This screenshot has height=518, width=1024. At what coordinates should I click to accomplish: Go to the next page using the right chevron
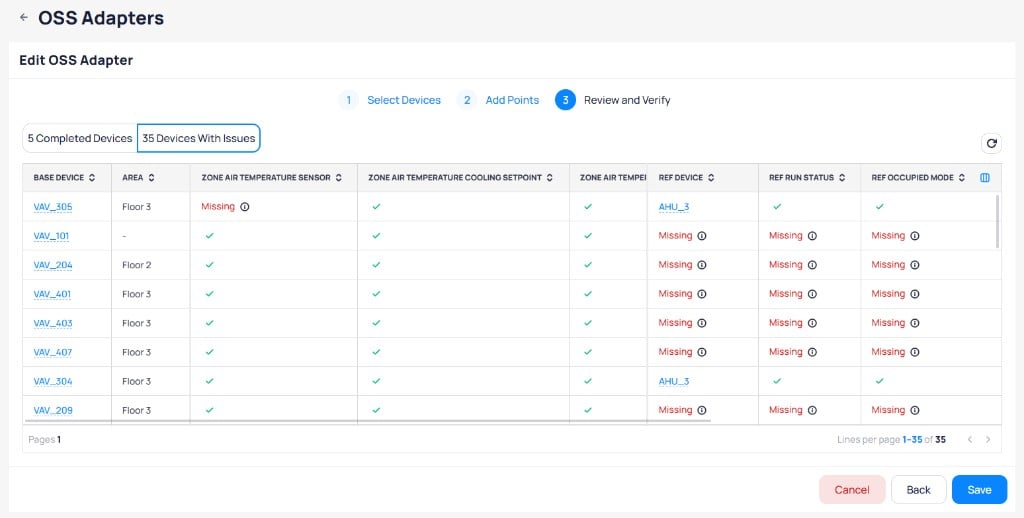click(988, 440)
